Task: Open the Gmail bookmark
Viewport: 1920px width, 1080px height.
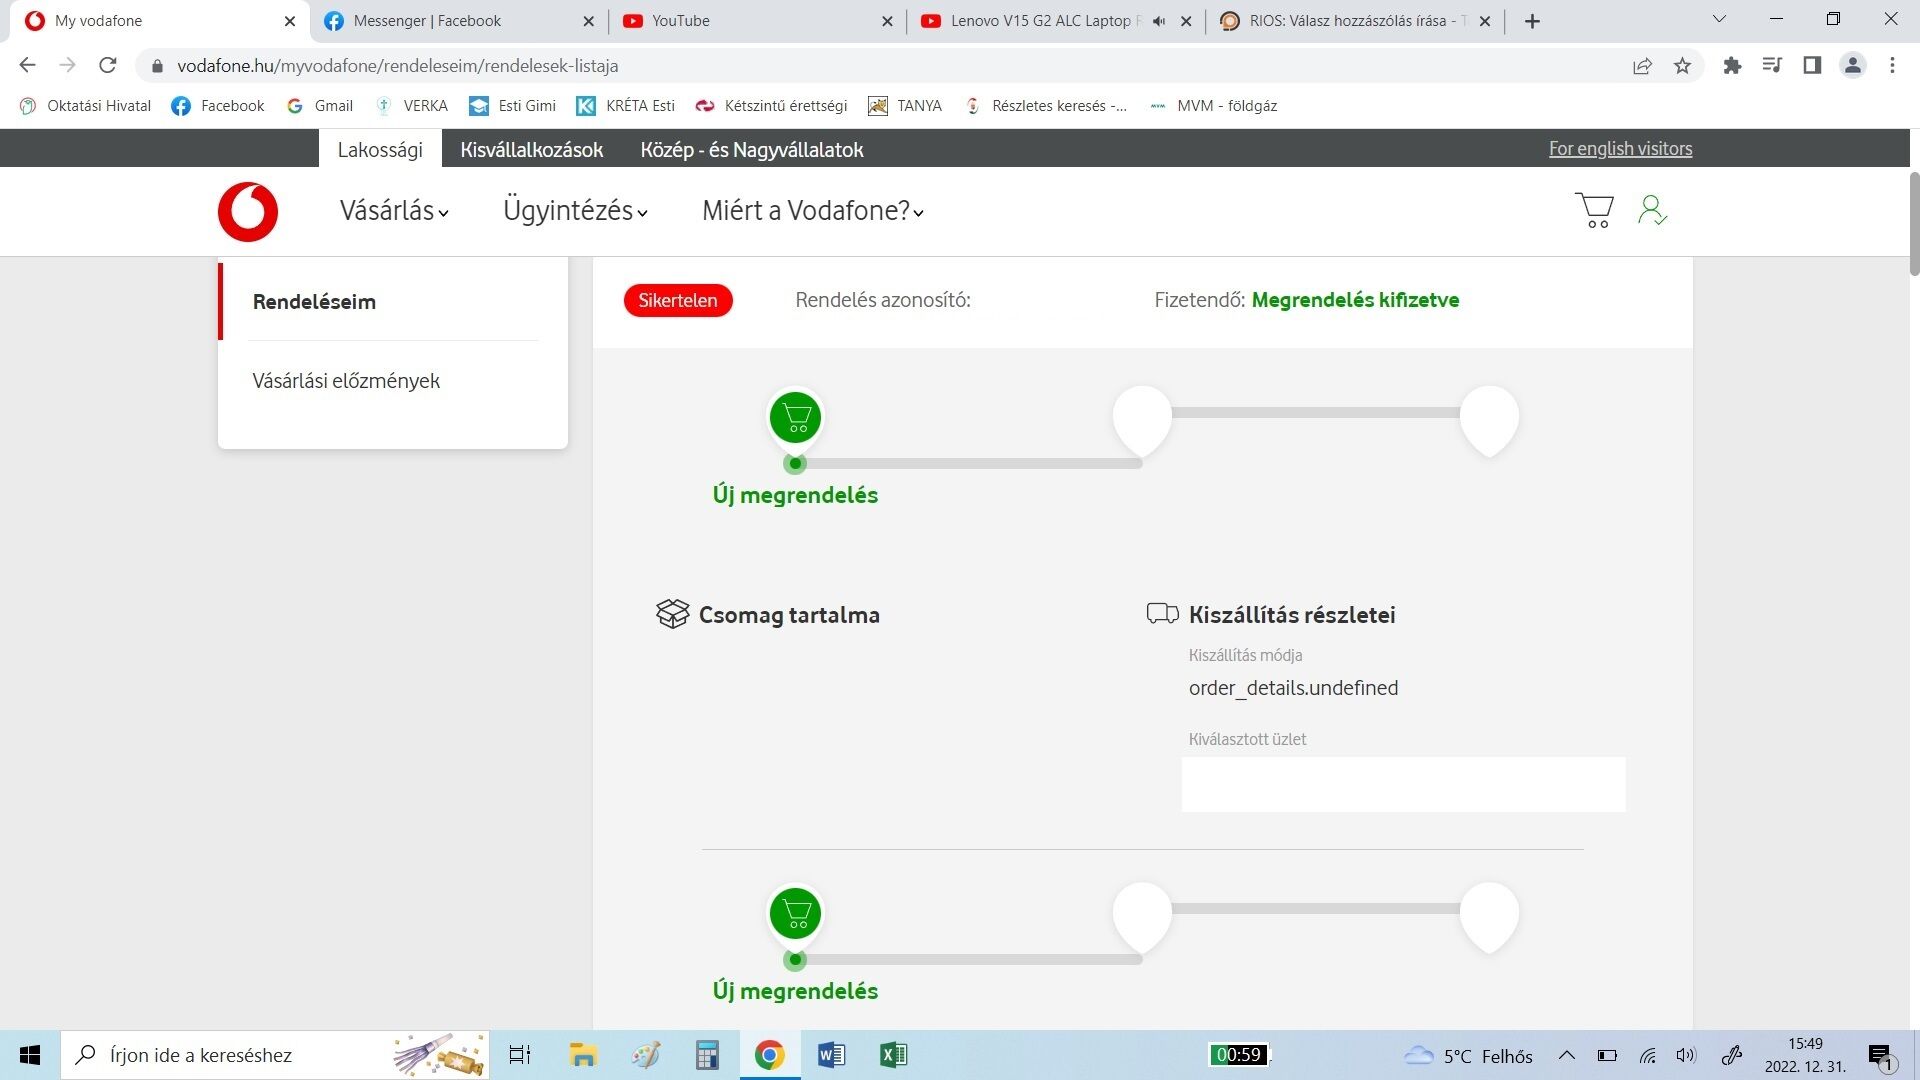Action: point(320,106)
